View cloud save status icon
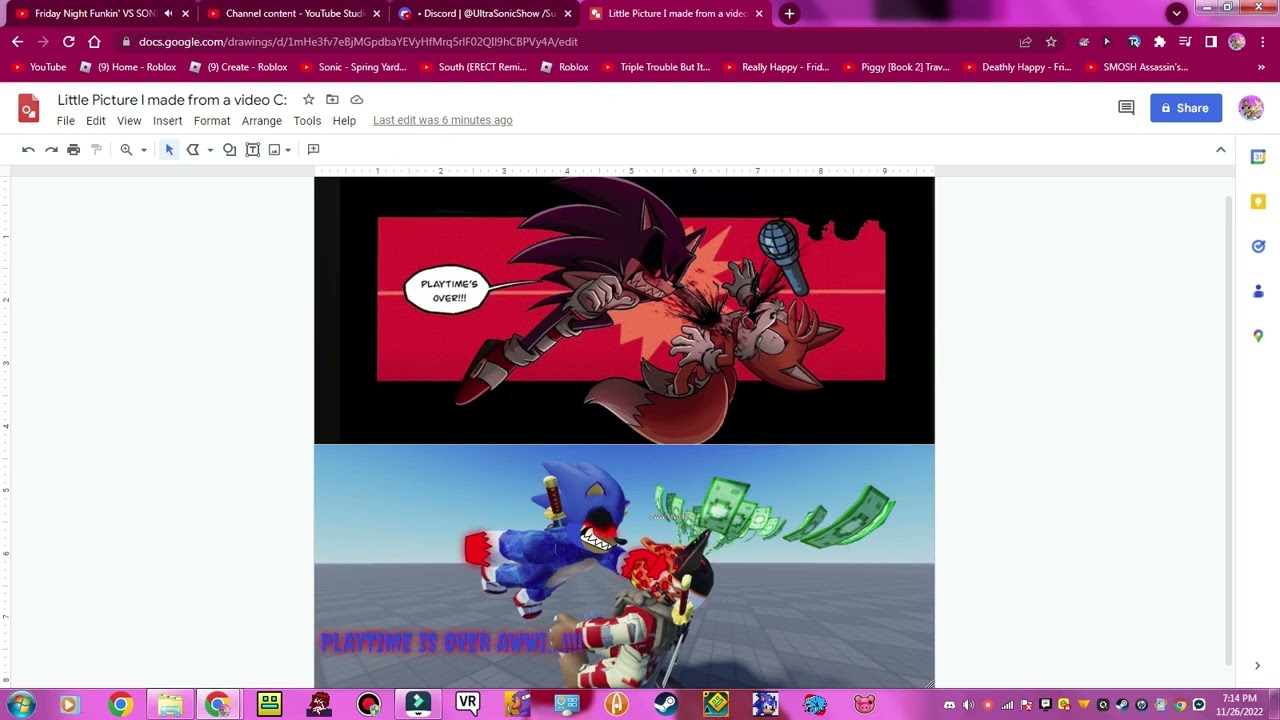Image resolution: width=1280 pixels, height=720 pixels. pos(356,100)
